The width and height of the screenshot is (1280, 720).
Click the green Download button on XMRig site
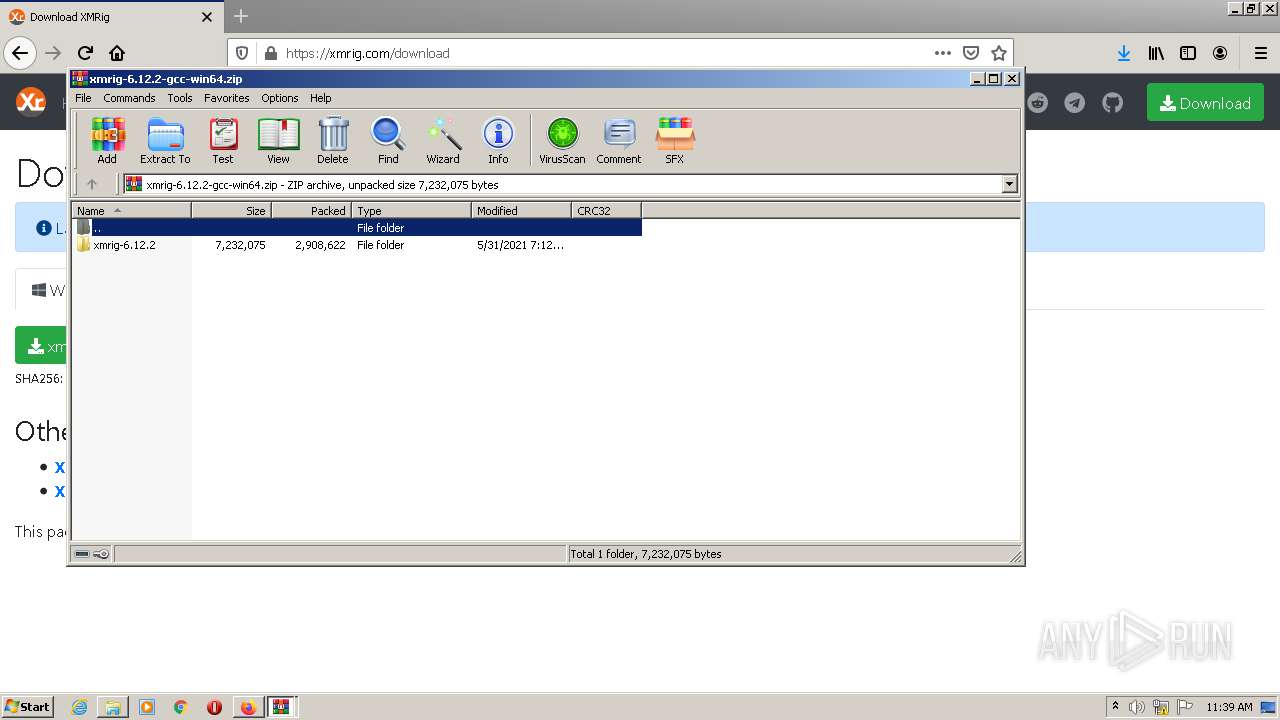[1205, 103]
